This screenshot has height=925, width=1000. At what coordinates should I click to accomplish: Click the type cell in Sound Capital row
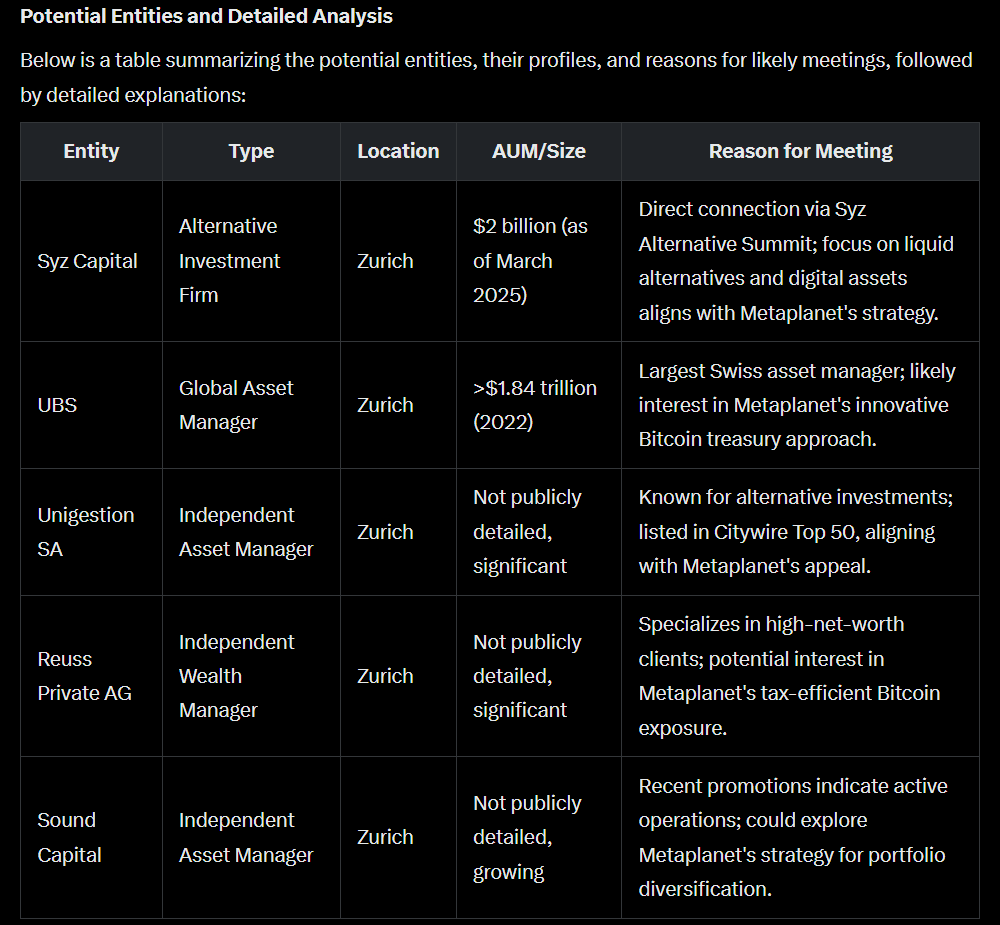point(251,838)
